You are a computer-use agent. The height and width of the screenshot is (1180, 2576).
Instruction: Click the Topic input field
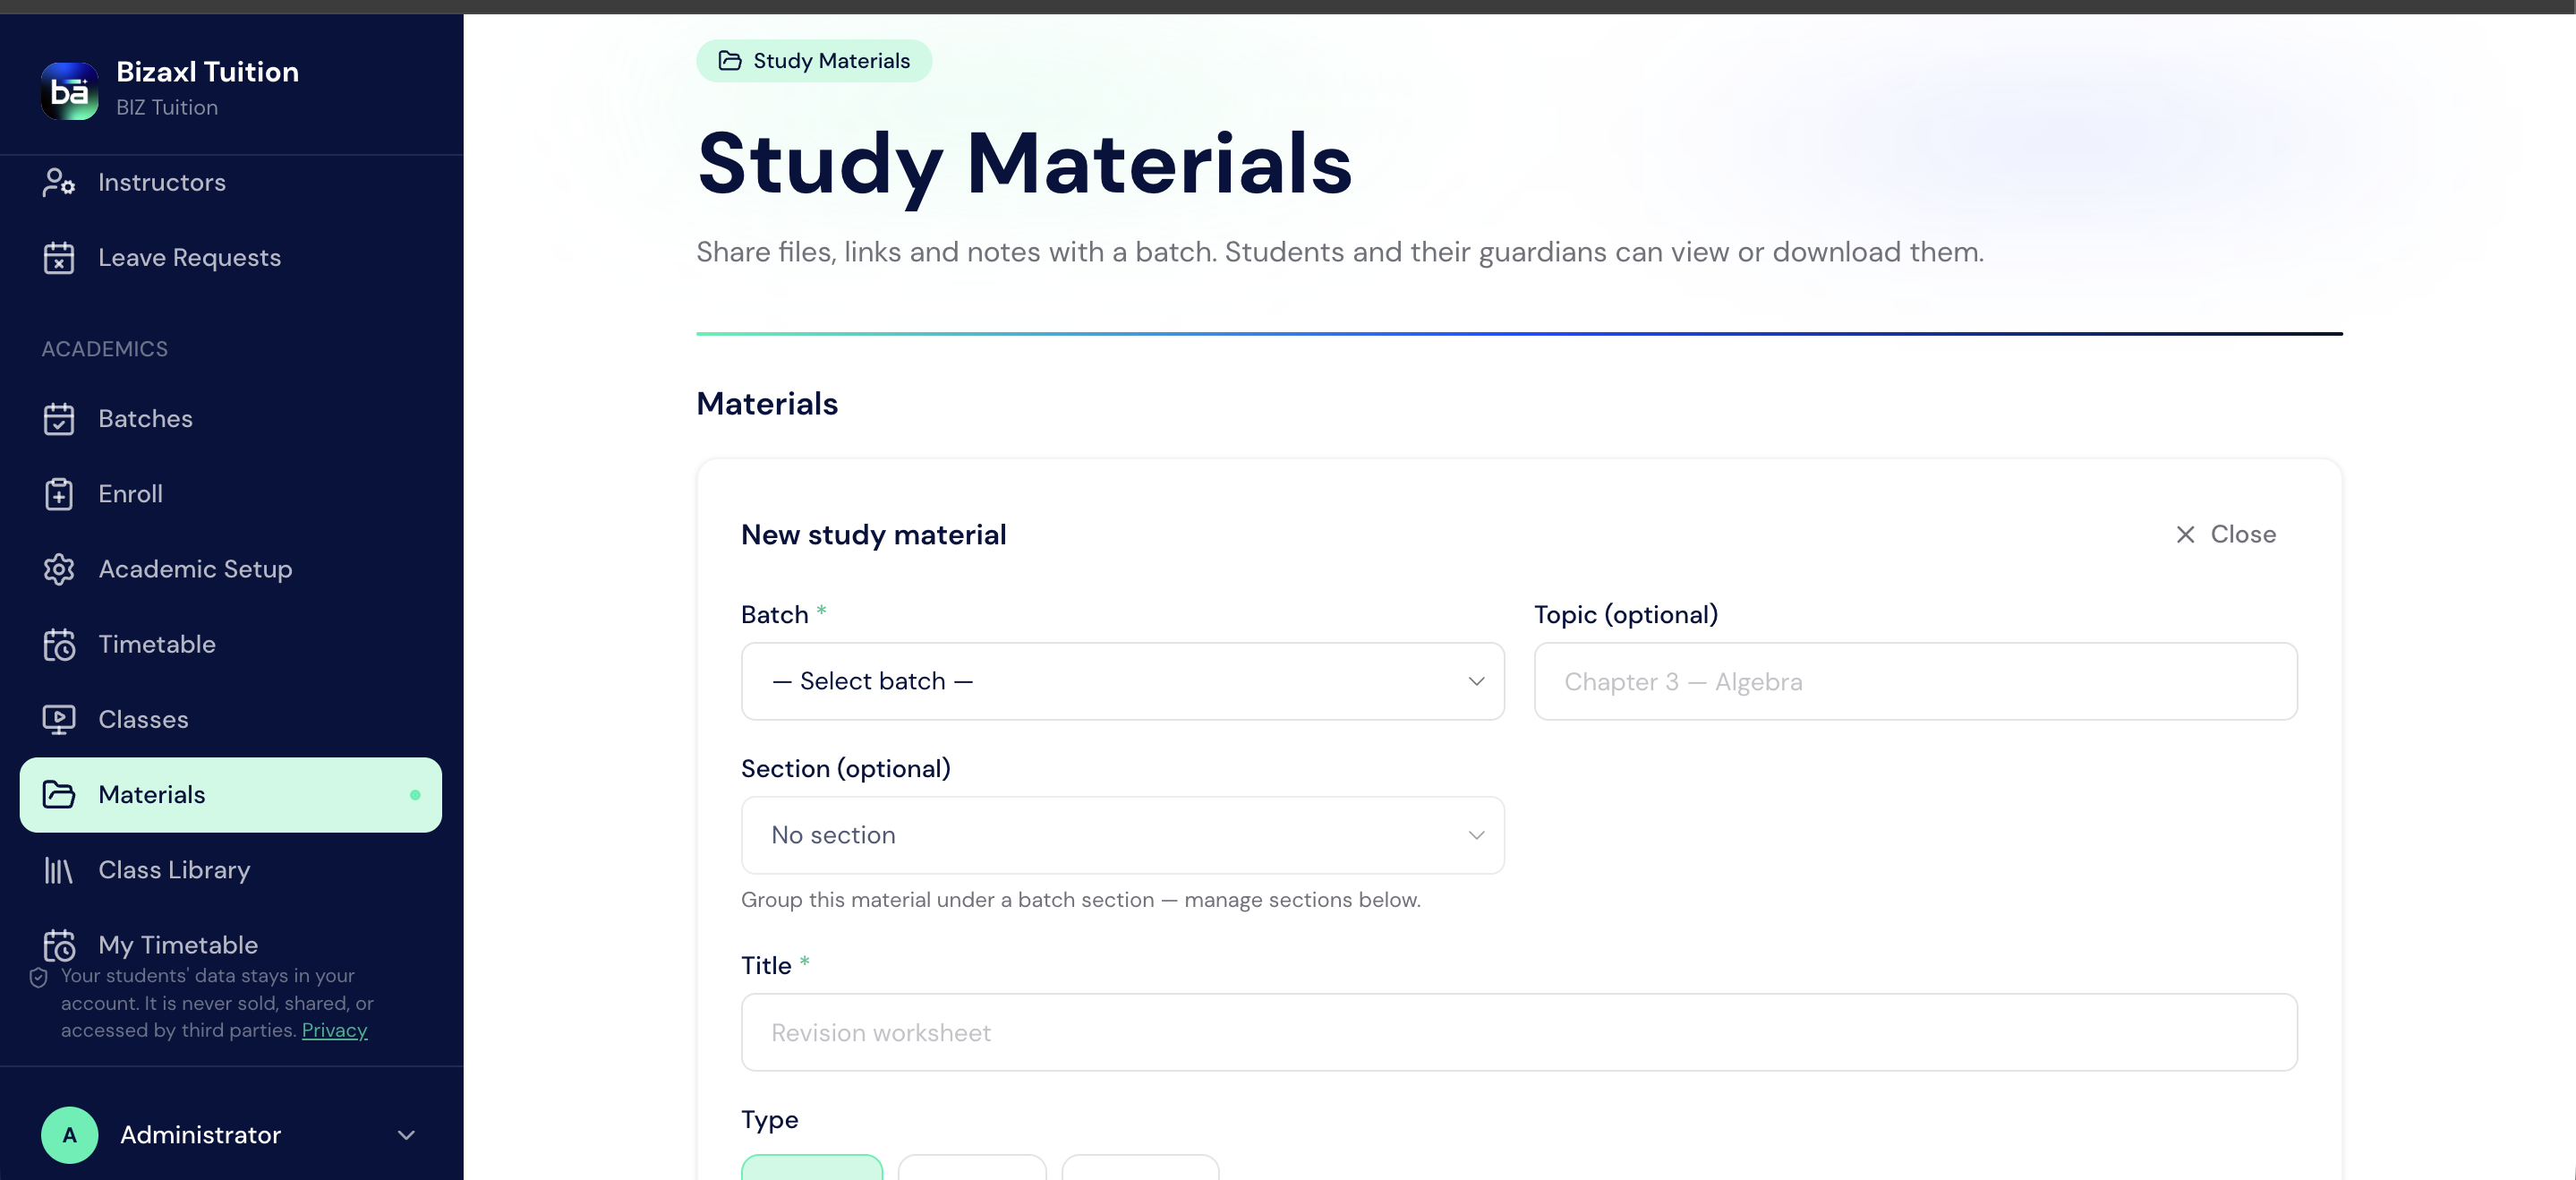click(1915, 681)
